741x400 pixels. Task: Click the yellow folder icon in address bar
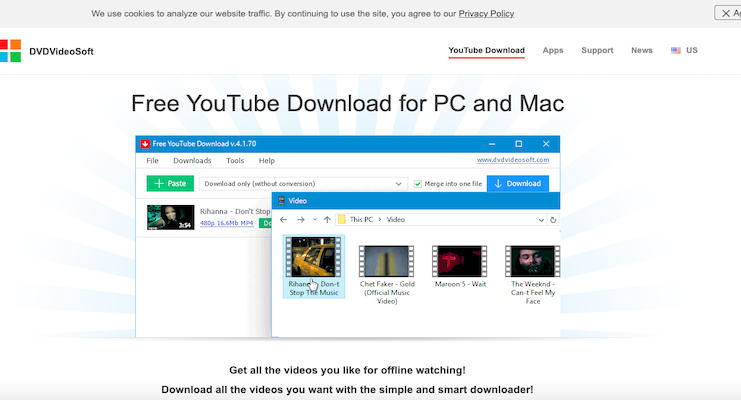pos(342,219)
